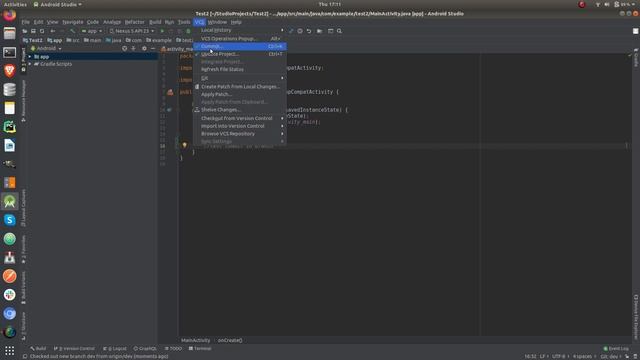This screenshot has height=360, width=640.
Task: Click the Back navigation arrow icon
Action: (53, 31)
